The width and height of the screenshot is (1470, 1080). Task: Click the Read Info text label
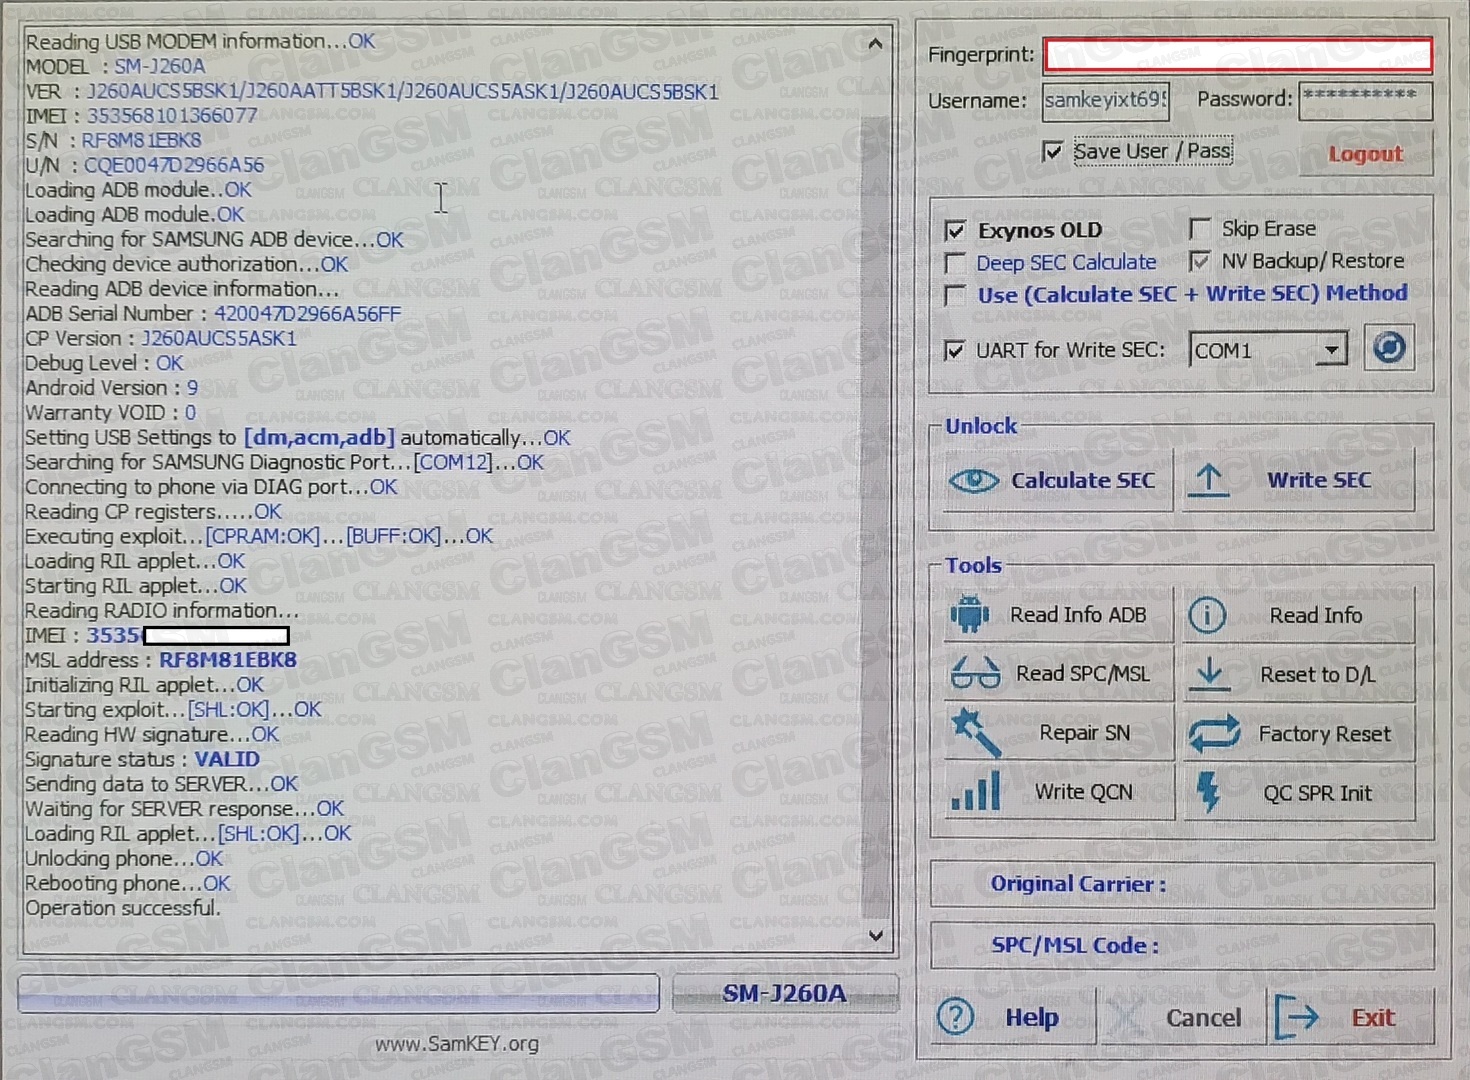click(1316, 616)
